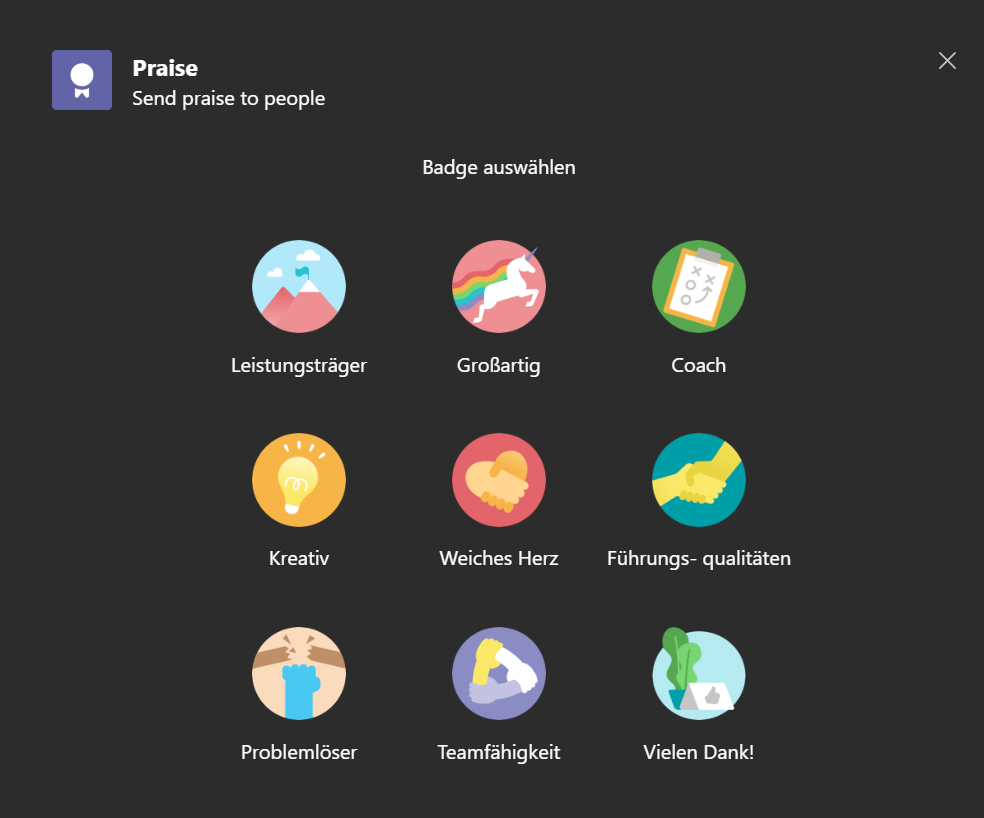Click the Großartig badge label
This screenshot has height=818, width=984.
[499, 365]
